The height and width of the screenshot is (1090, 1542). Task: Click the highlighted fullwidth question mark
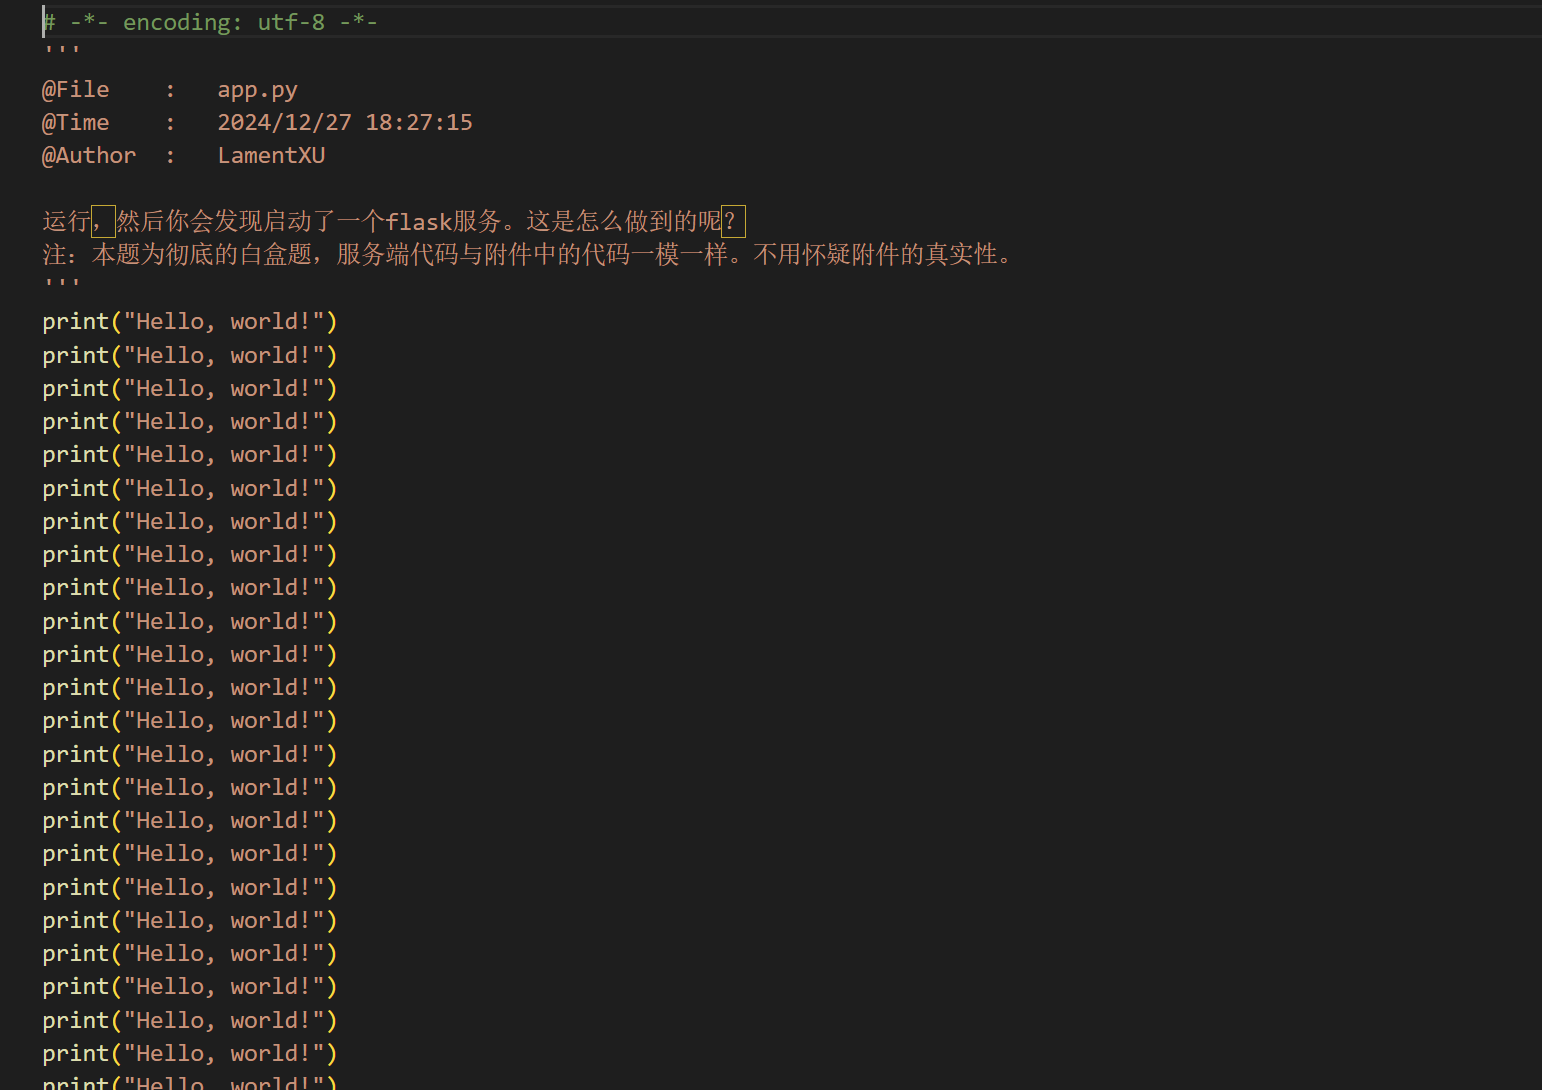733,221
